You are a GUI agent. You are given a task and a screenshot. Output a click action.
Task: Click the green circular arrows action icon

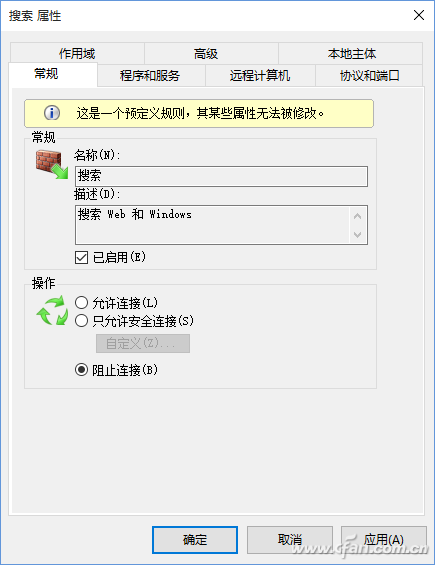click(x=52, y=311)
